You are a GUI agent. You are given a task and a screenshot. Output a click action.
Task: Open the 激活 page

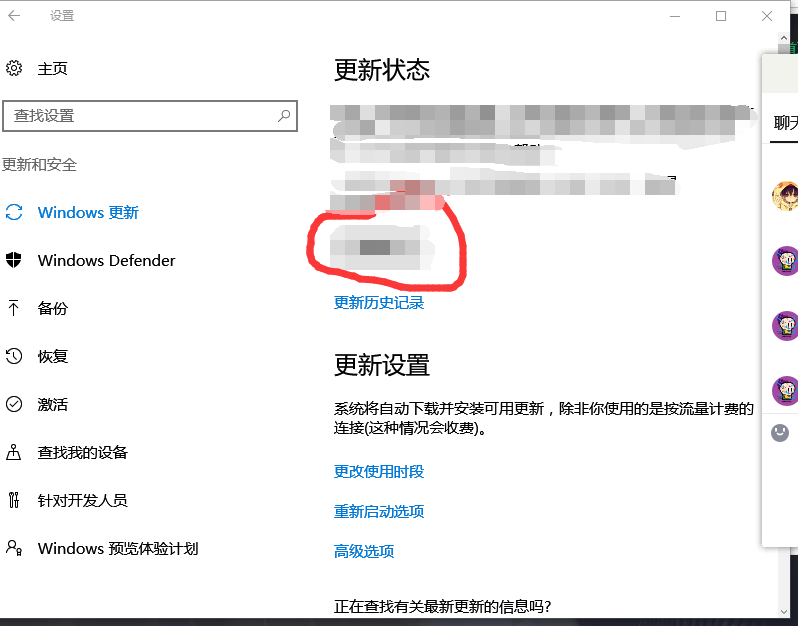(x=52, y=404)
